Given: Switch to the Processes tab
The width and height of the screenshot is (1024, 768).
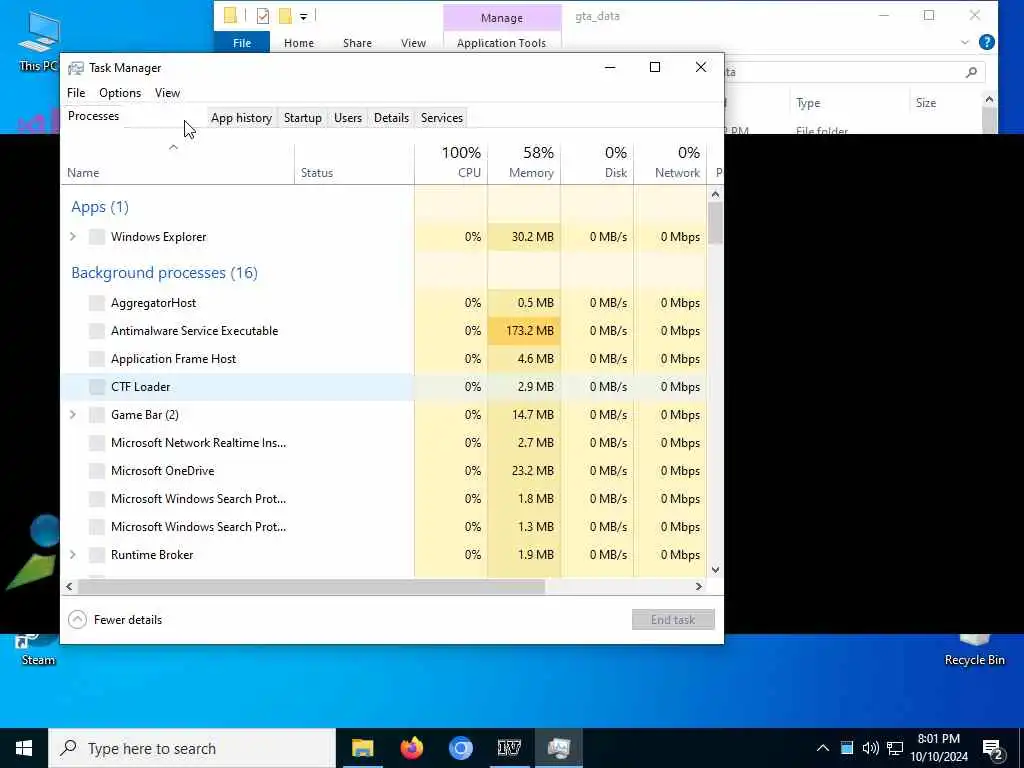Looking at the screenshot, I should pyautogui.click(x=93, y=116).
